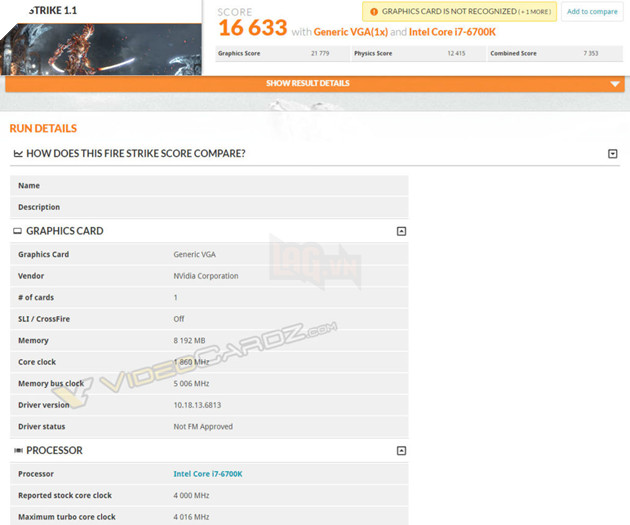The width and height of the screenshot is (630, 525).
Task: Open the Generic VGA(1x) link in score header
Action: 351,32
